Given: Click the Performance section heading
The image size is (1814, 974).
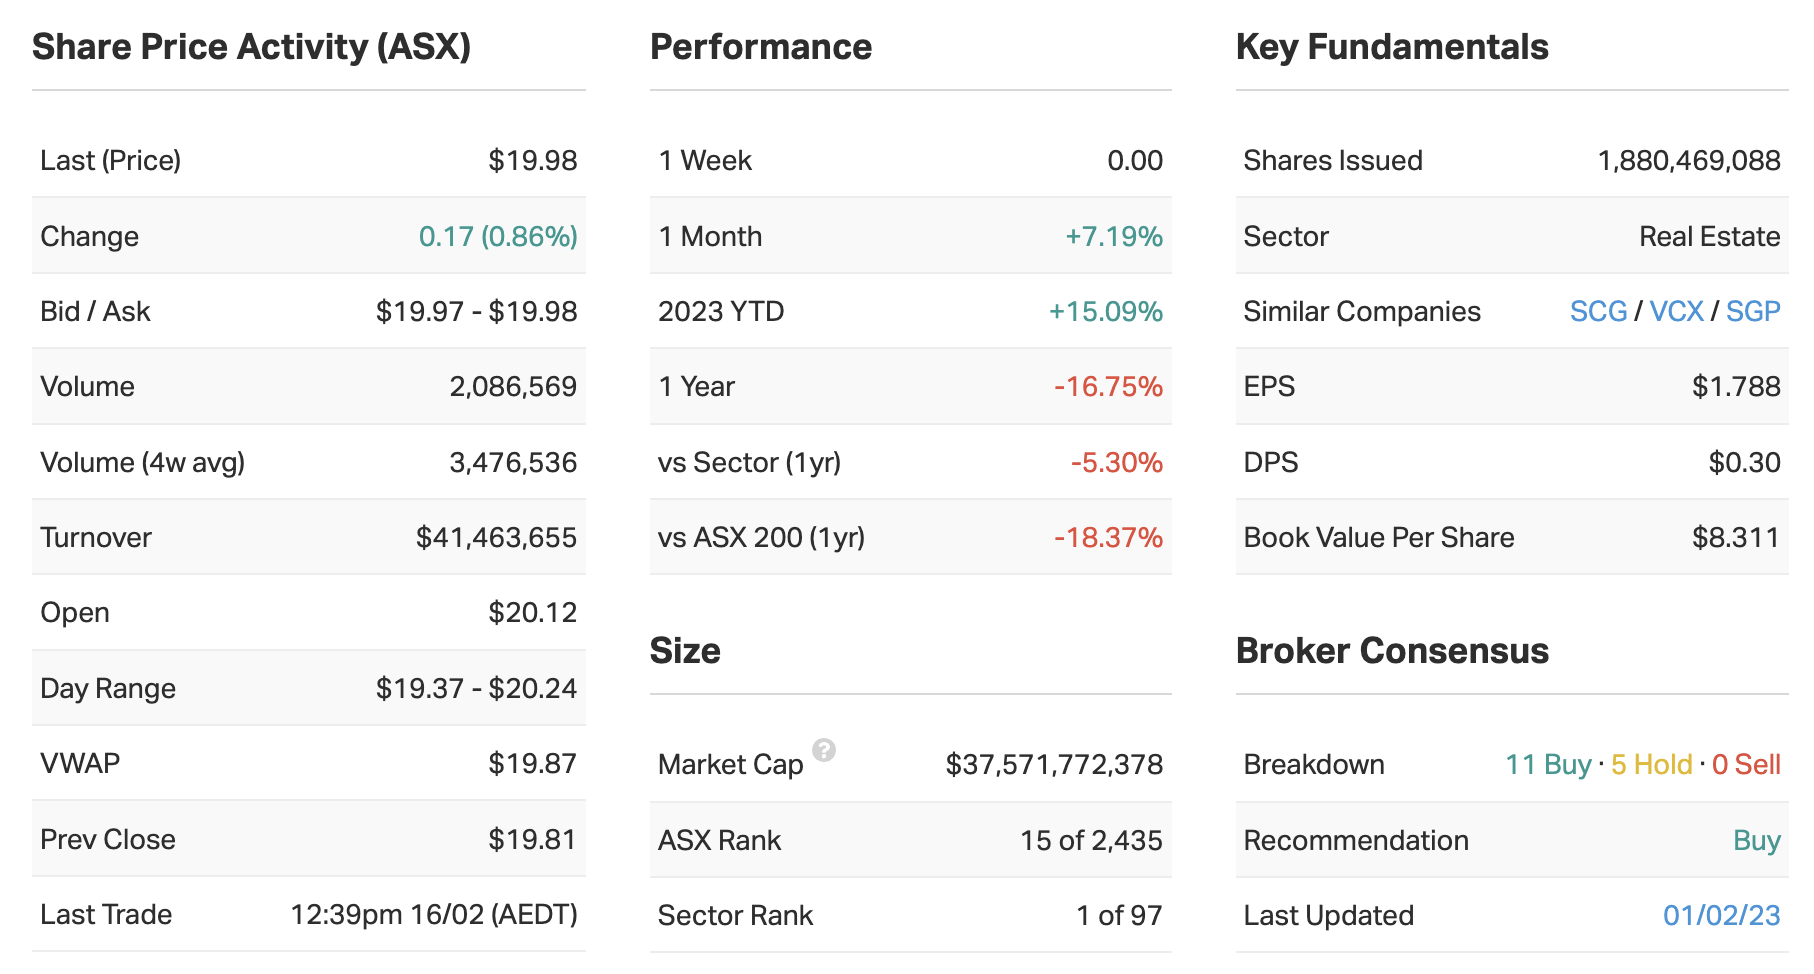Looking at the screenshot, I should (761, 47).
